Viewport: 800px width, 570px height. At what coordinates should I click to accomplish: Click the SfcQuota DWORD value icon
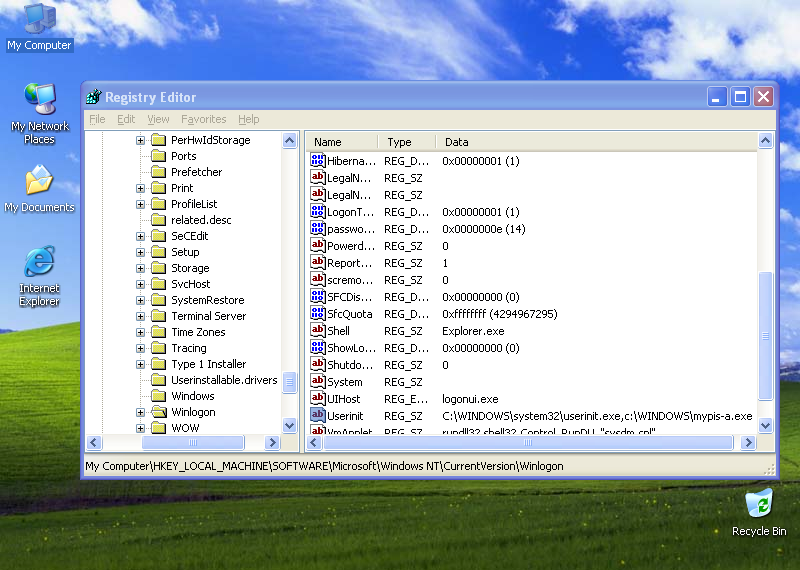coord(317,313)
